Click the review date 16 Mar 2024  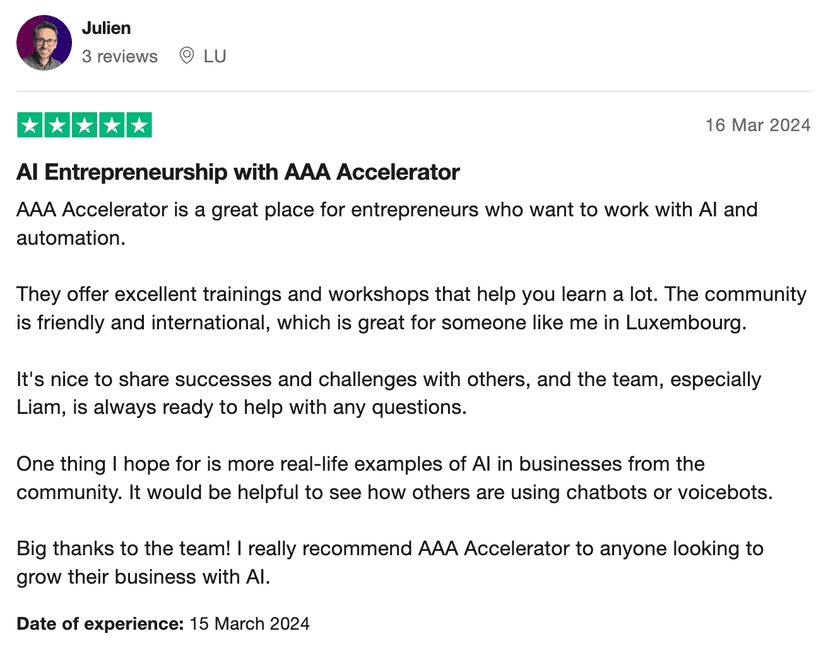(757, 126)
